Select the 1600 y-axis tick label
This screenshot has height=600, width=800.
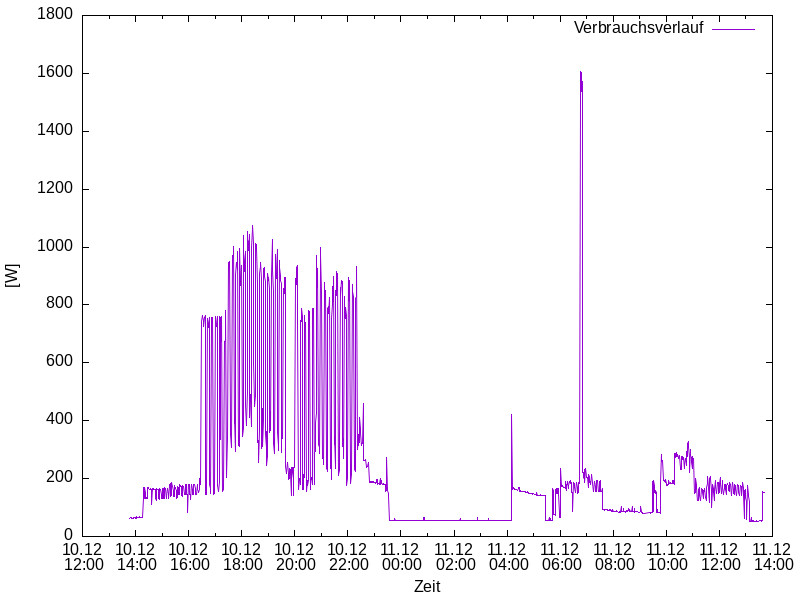pyautogui.click(x=53, y=73)
